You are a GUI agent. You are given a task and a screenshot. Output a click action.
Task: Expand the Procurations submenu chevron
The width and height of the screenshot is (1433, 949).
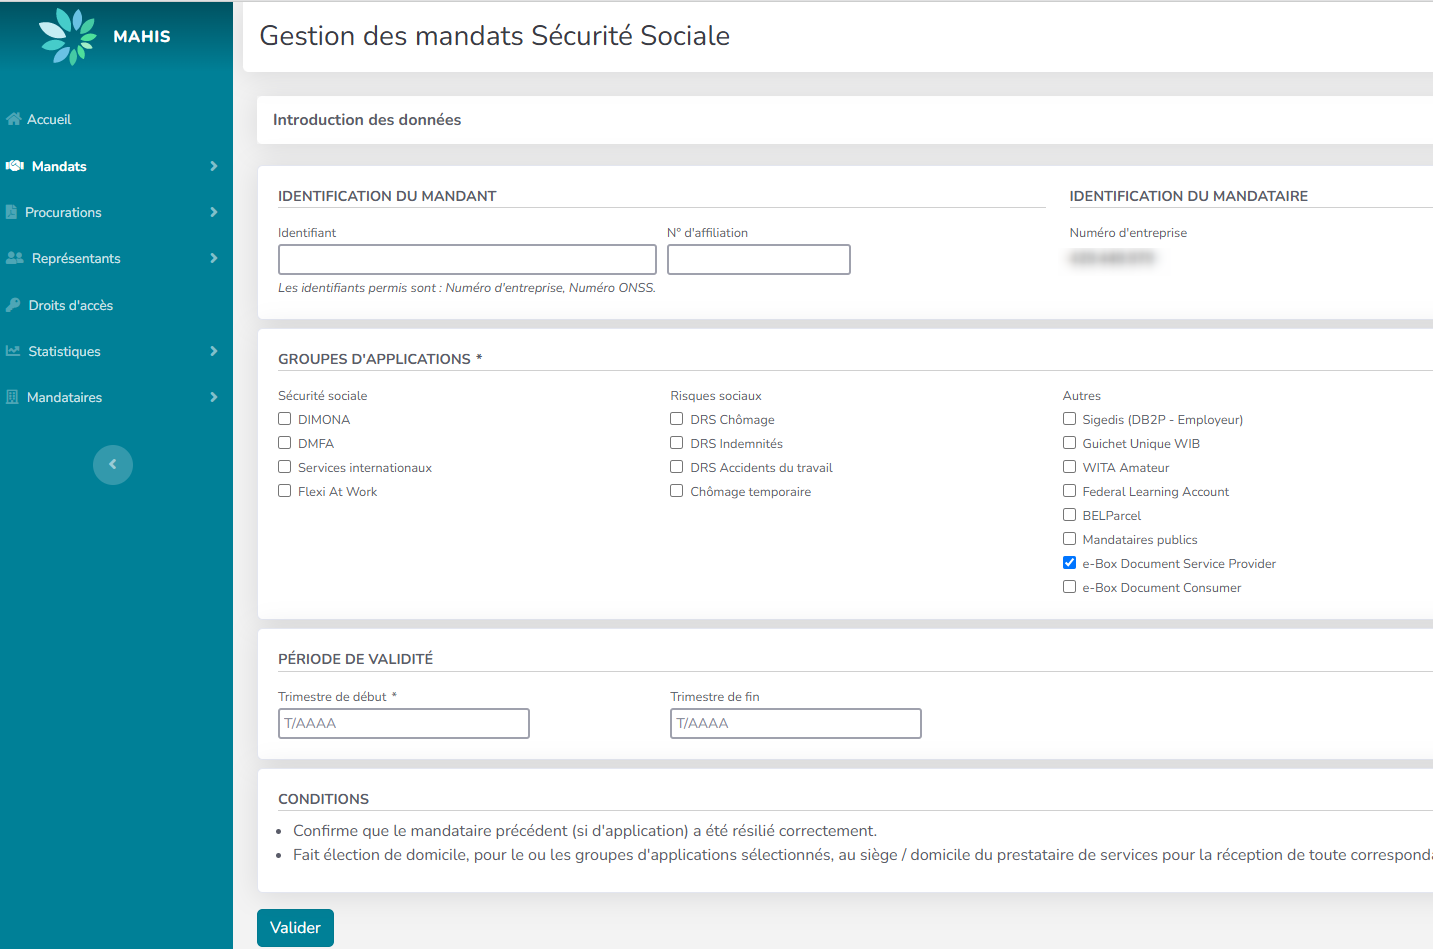pos(213,212)
